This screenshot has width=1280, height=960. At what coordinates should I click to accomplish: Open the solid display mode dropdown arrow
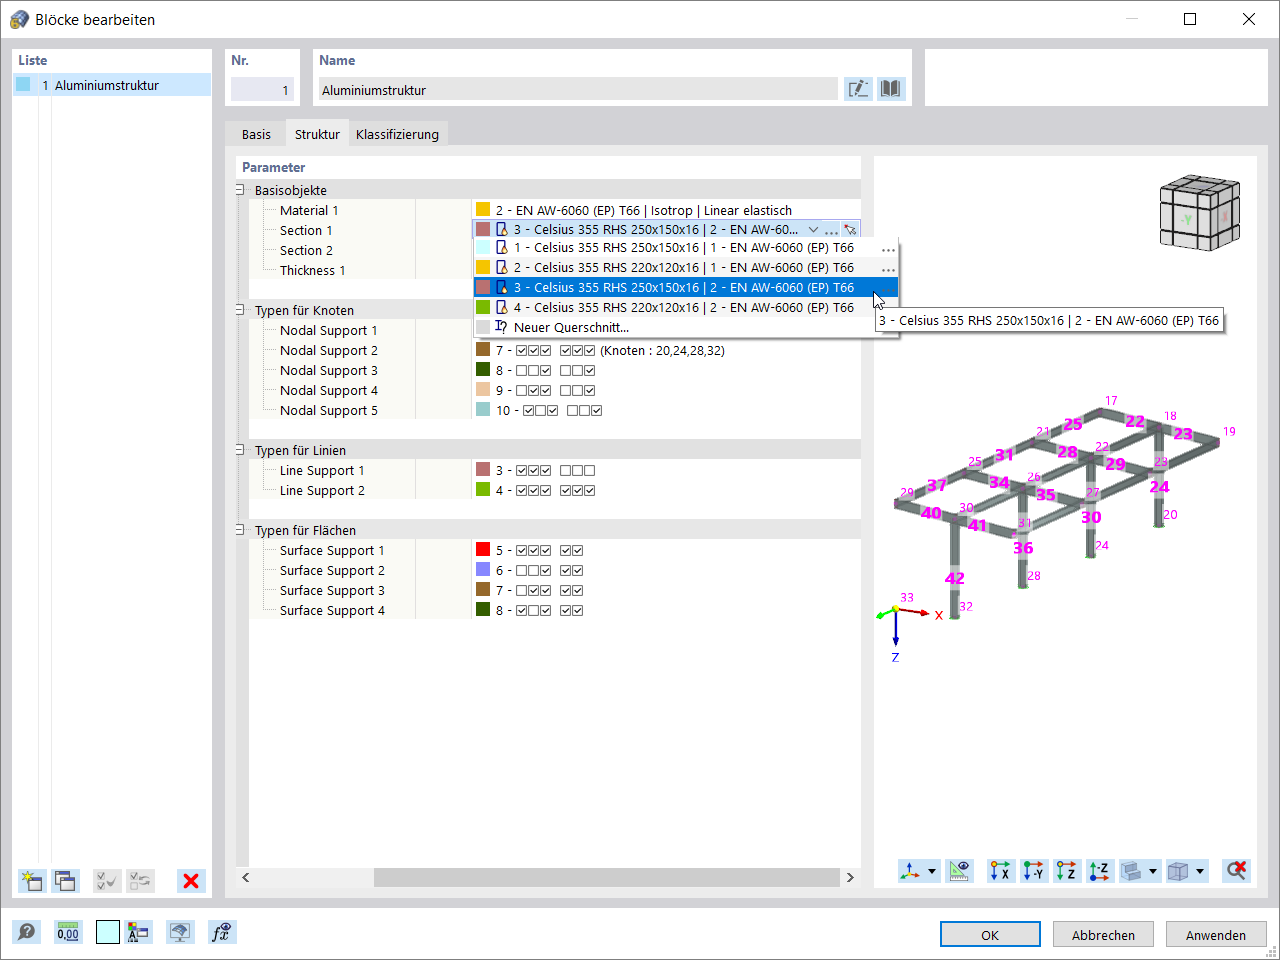[x=1152, y=871]
